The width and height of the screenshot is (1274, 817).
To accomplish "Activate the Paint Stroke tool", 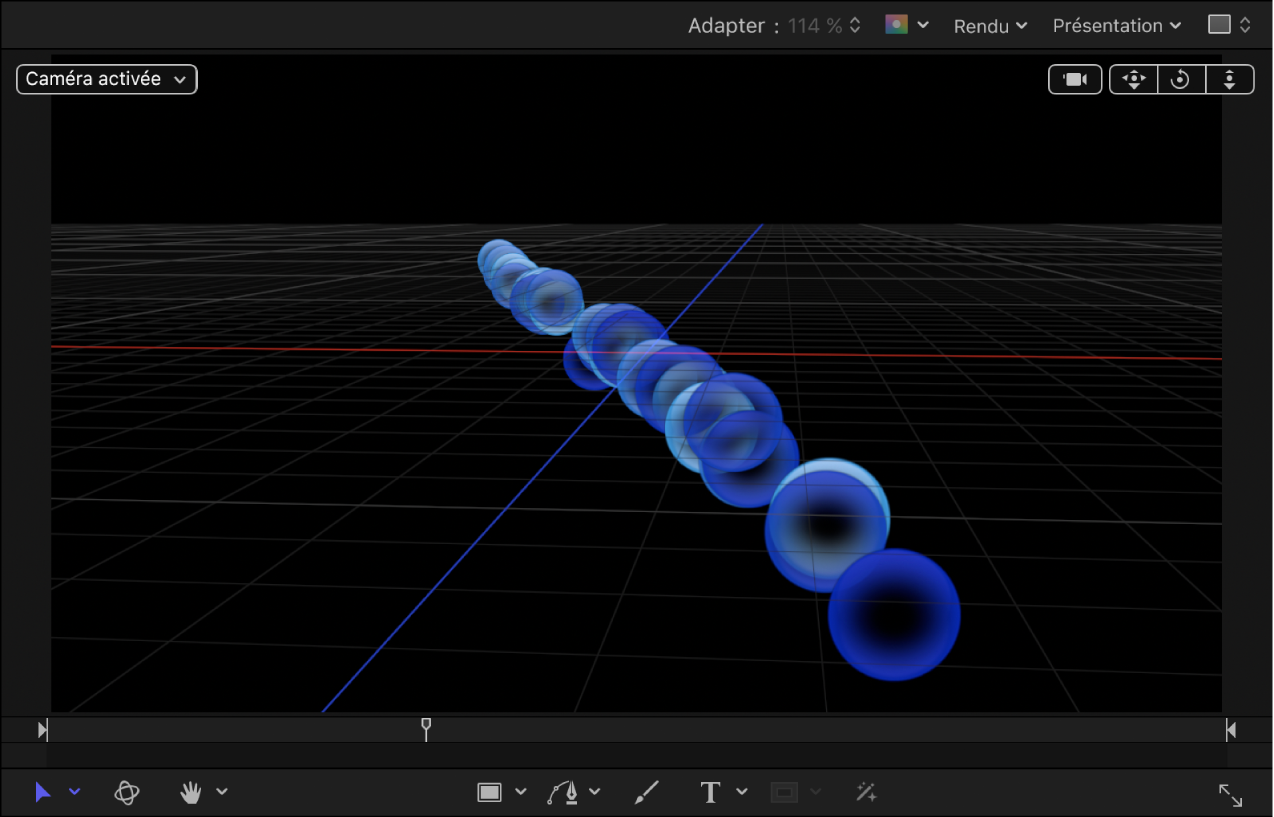I will click(646, 791).
